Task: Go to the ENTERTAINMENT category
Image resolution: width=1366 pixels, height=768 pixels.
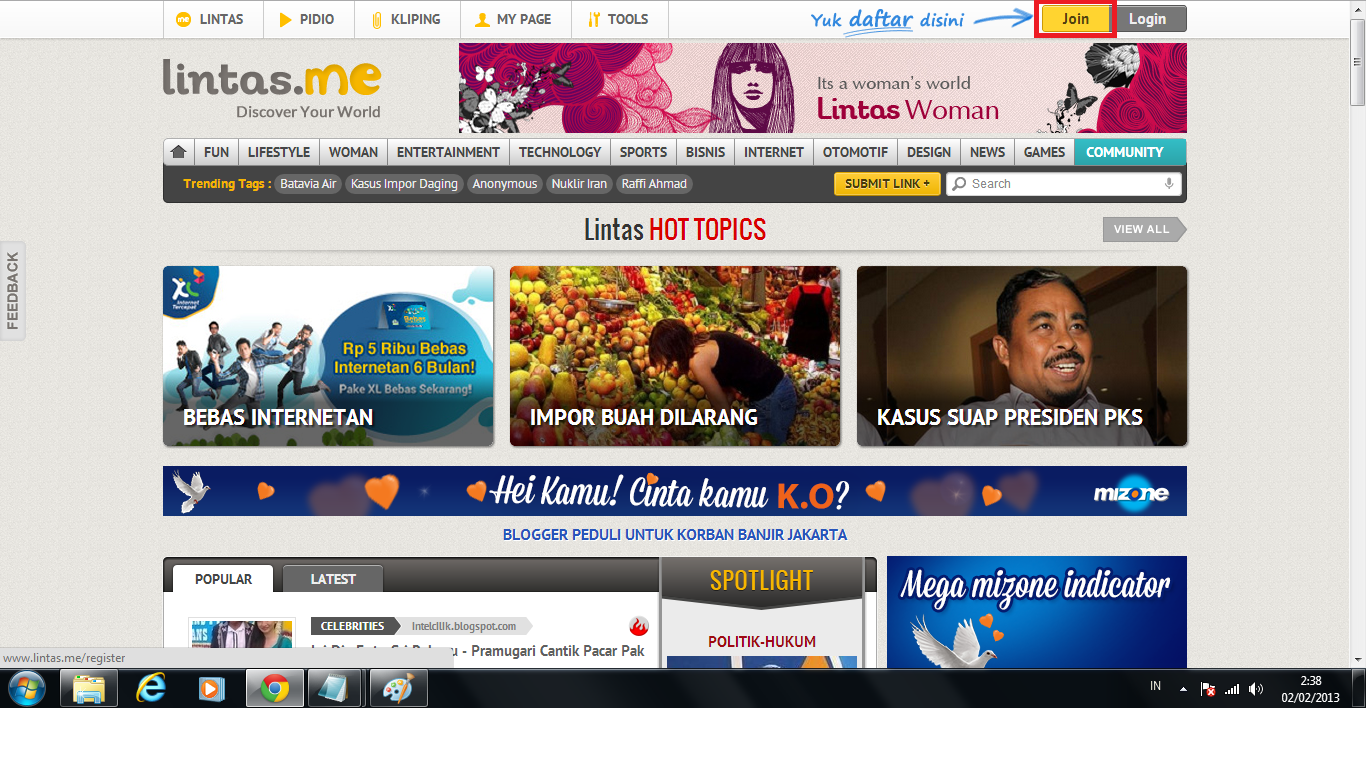Action: [448, 152]
